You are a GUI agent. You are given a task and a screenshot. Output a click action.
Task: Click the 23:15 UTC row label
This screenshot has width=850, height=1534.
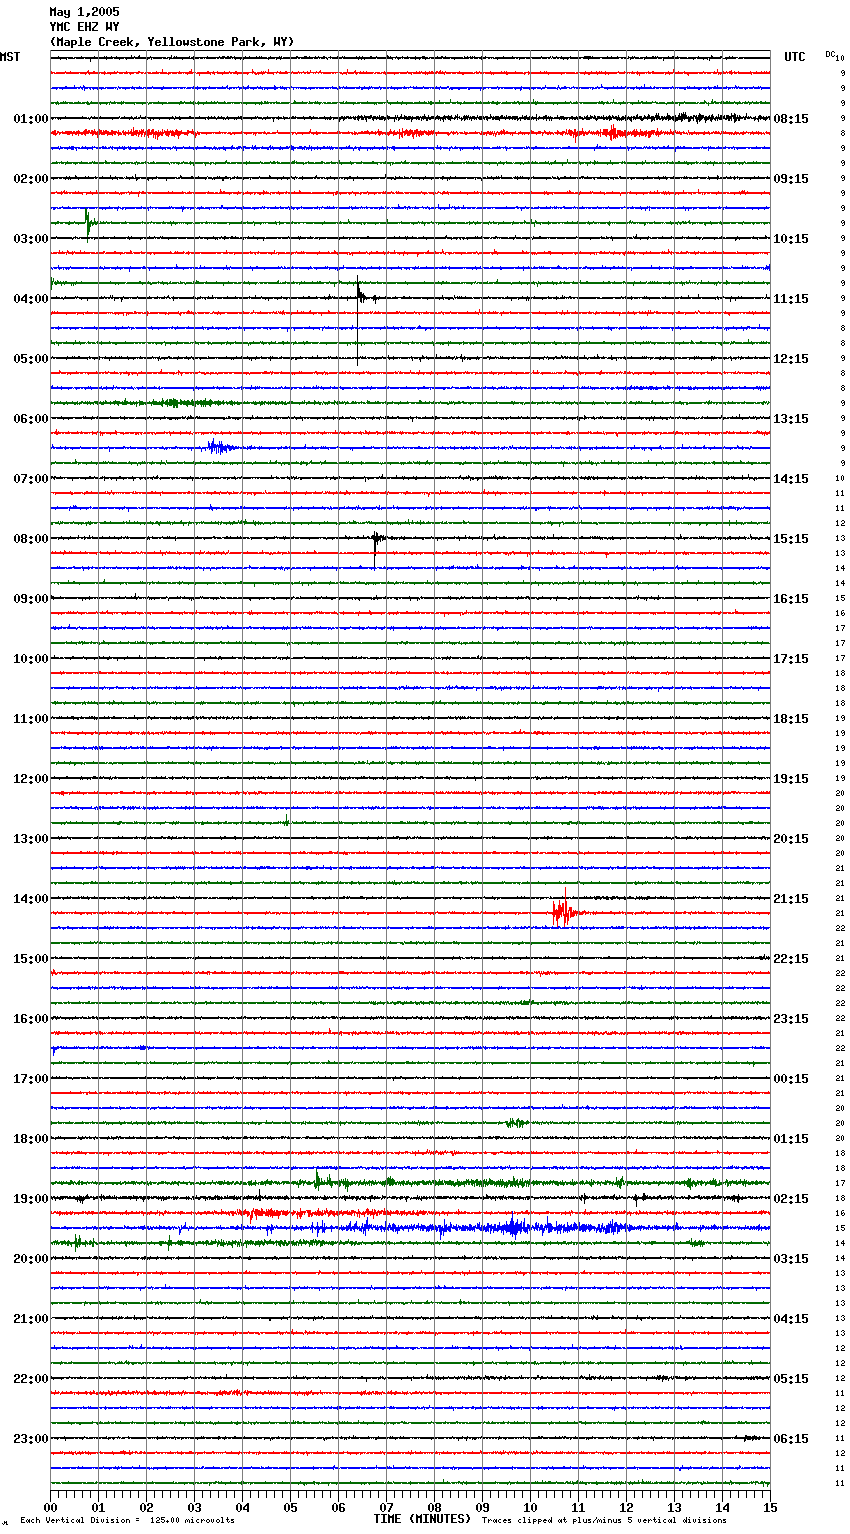[791, 1019]
